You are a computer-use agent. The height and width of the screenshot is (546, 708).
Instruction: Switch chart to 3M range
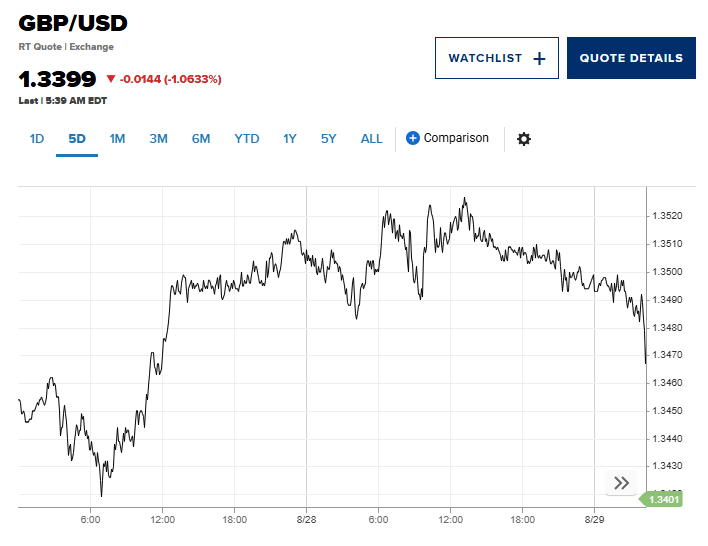pos(158,139)
